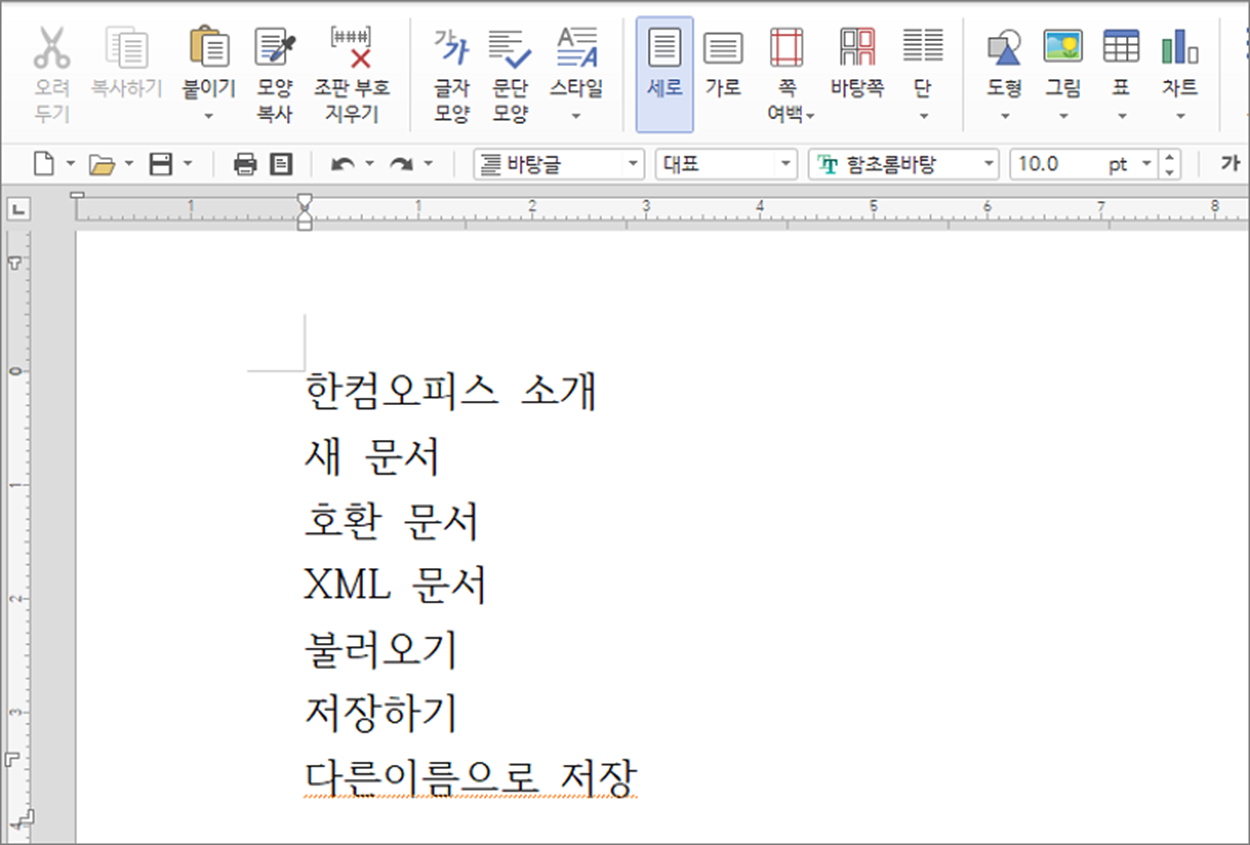This screenshot has width=1250, height=845.
Task: Click the Page Margins (쪽 여백) icon
Action: coord(787,48)
